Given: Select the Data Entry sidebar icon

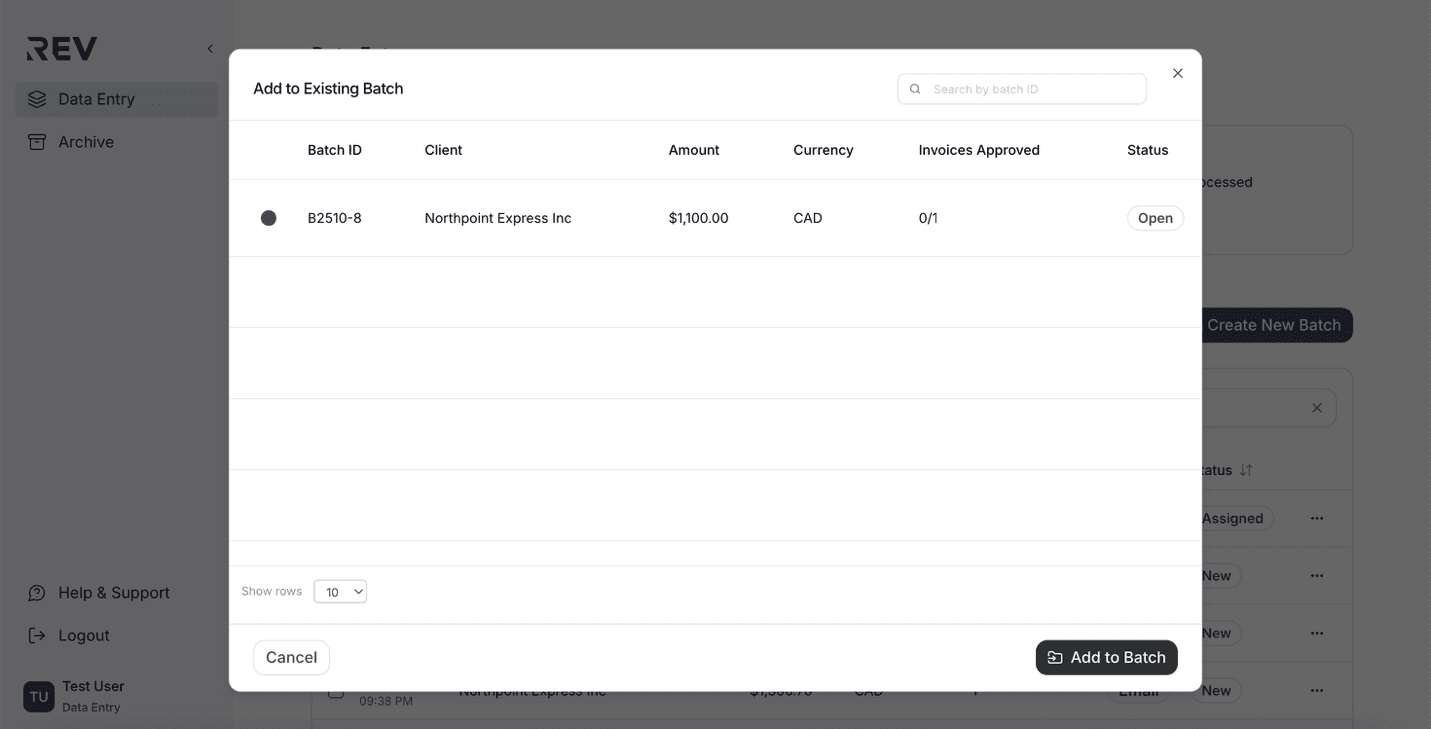Looking at the screenshot, I should point(37,98).
